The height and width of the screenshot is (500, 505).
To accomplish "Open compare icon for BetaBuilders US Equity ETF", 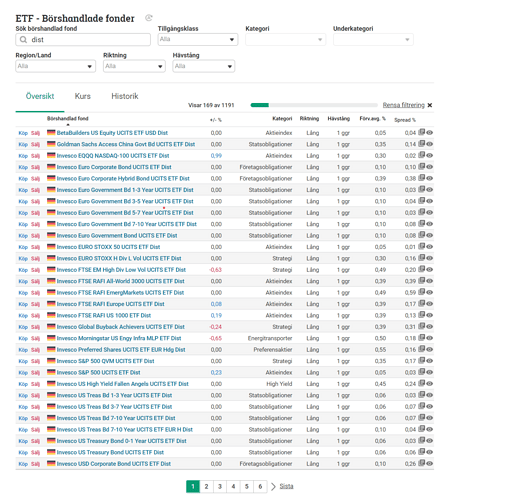I will 421,132.
